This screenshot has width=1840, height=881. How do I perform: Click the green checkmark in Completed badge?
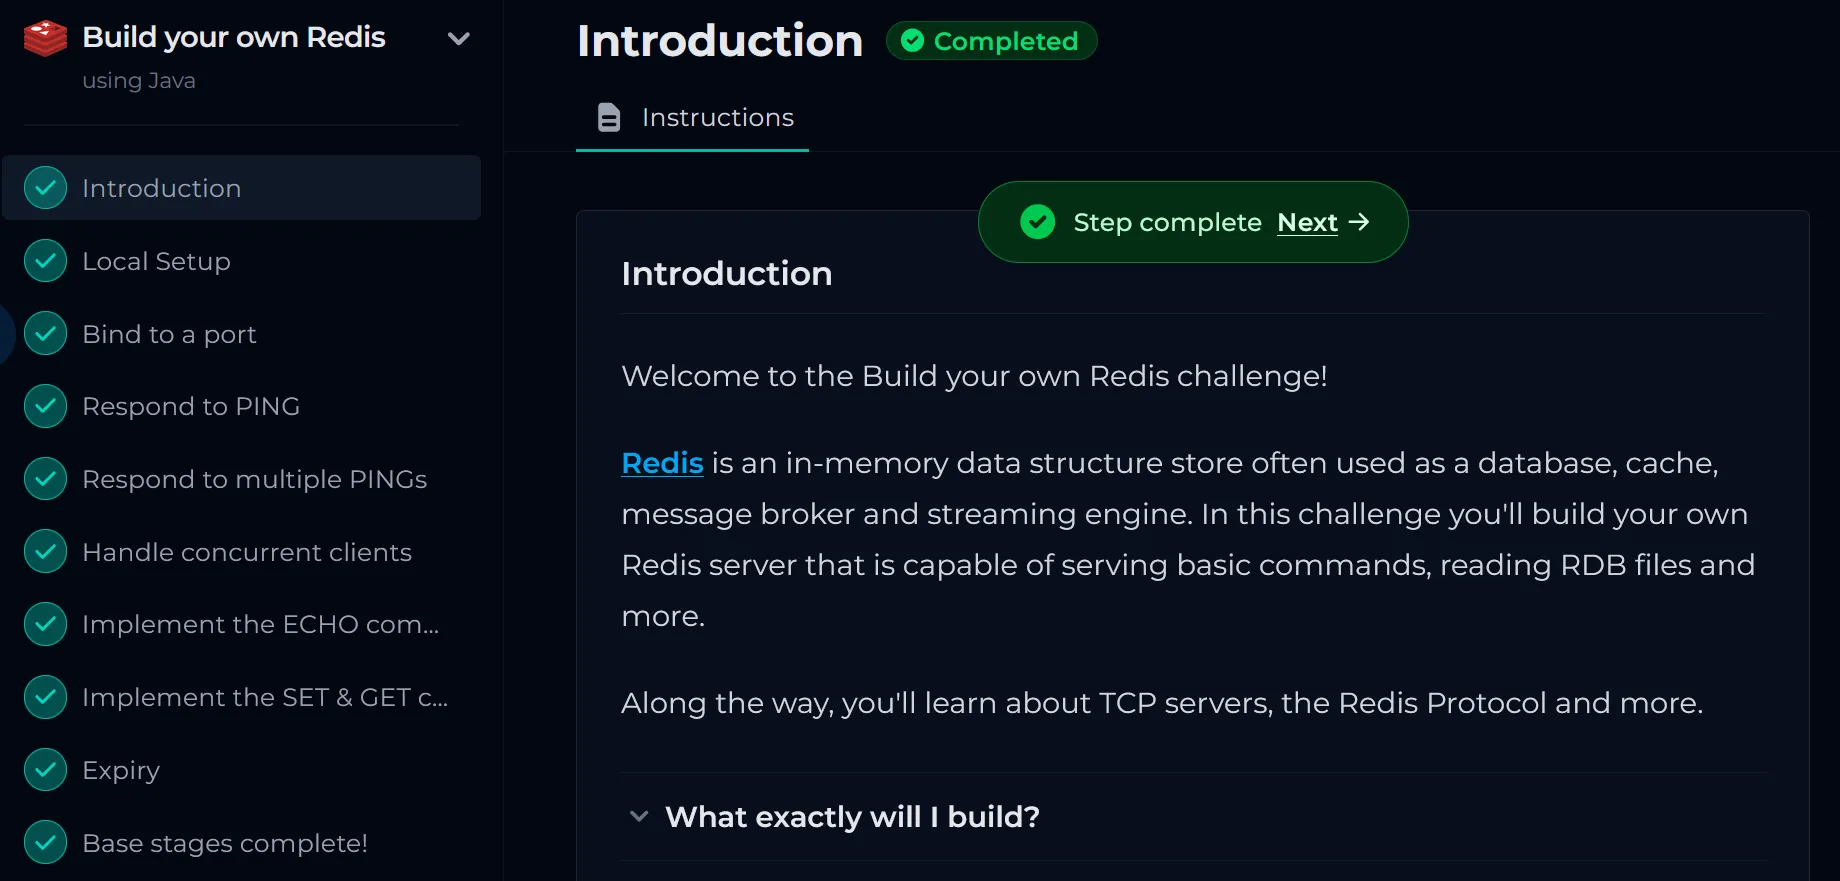pyautogui.click(x=912, y=41)
